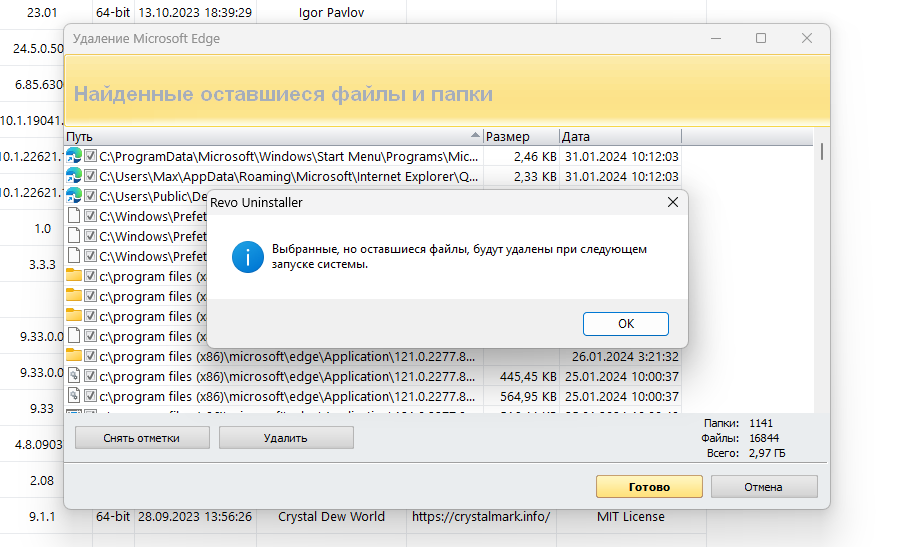Click the Файлы count 16844

[764, 438]
